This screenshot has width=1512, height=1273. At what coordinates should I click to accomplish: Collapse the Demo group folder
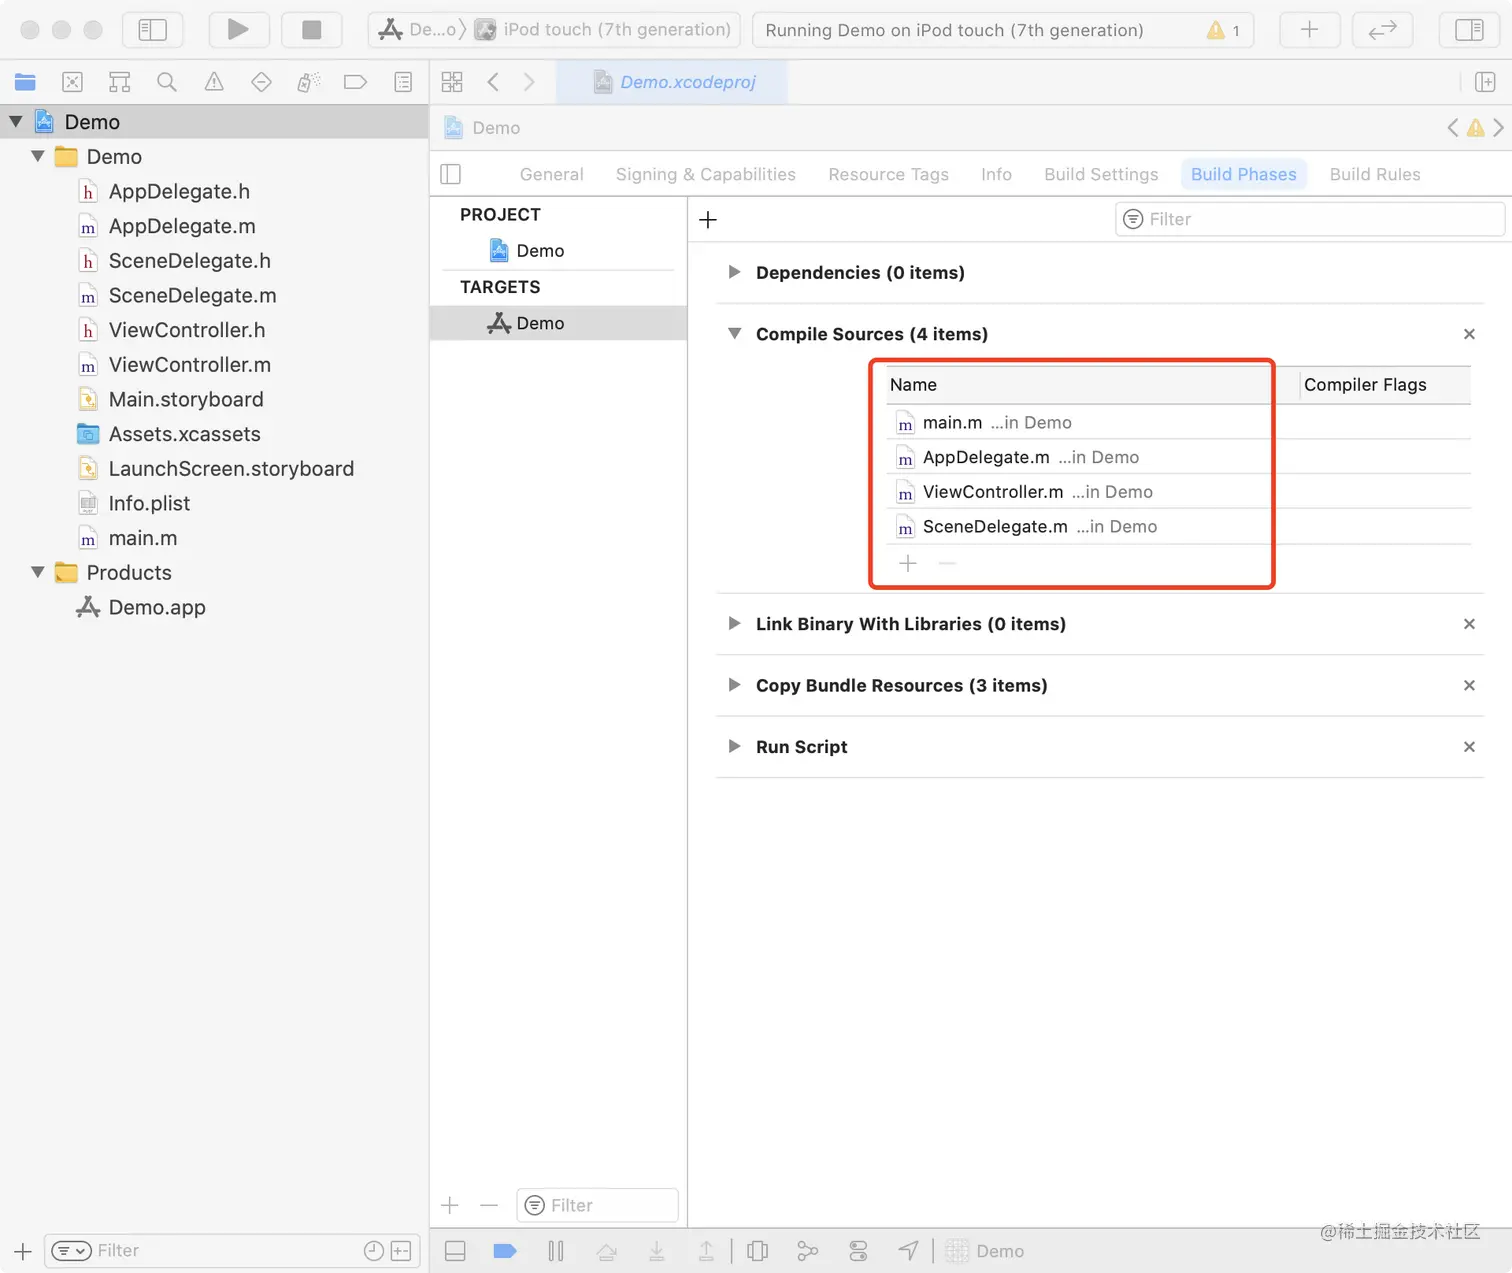click(38, 156)
